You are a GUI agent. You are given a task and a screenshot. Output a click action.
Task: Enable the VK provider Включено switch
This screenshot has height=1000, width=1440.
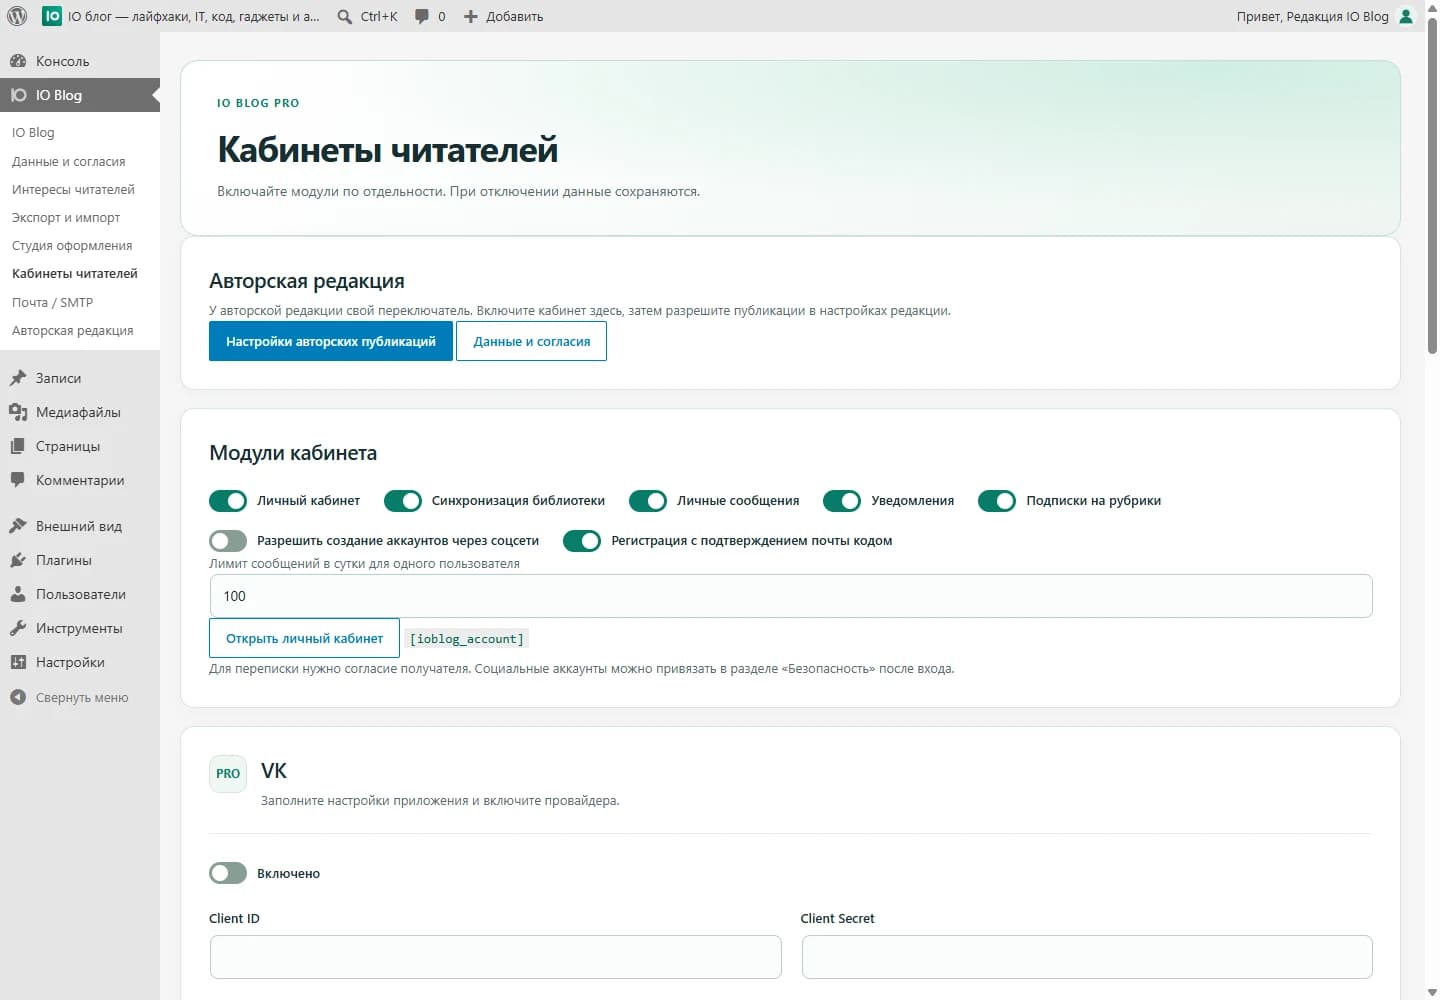(x=228, y=873)
